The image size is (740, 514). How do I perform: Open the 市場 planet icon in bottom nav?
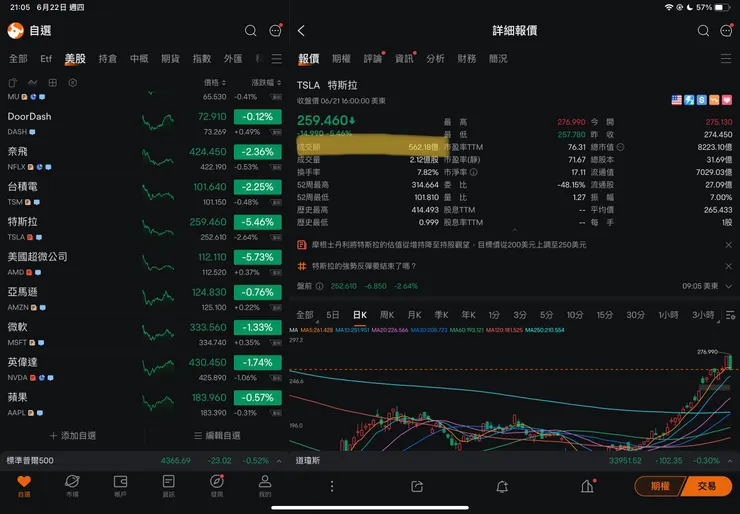72,486
